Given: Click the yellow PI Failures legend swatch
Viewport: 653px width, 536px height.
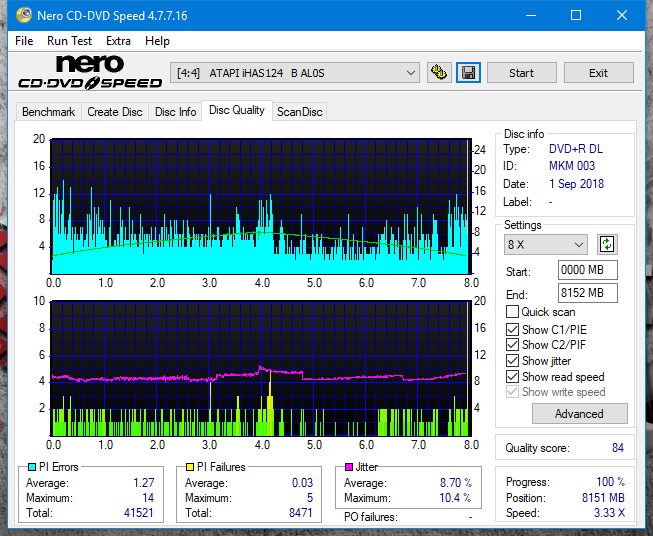Looking at the screenshot, I should coord(190,467).
